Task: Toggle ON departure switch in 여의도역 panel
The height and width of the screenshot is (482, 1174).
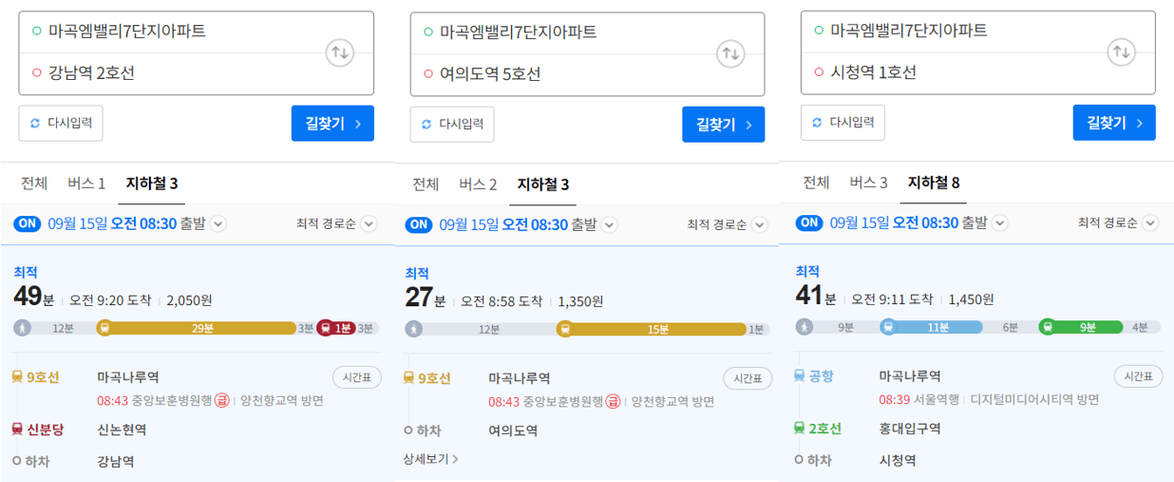Action: [418, 225]
